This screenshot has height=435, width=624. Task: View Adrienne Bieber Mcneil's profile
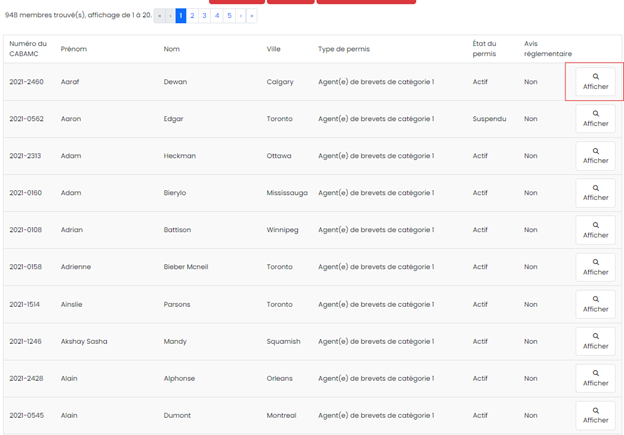point(595,267)
